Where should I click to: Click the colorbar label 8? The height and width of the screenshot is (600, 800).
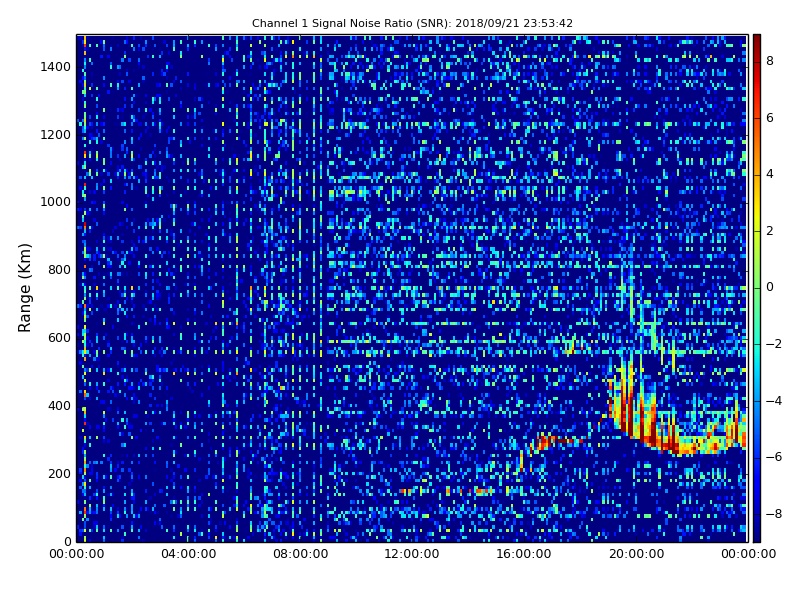point(770,61)
